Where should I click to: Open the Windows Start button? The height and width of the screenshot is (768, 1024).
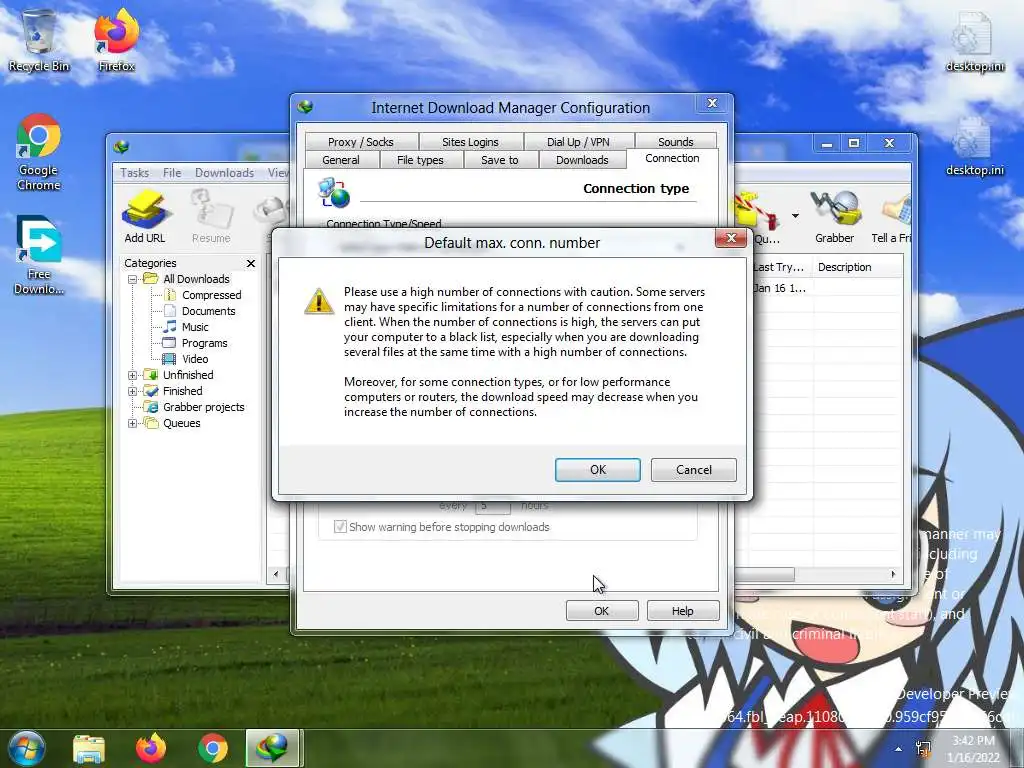[26, 748]
